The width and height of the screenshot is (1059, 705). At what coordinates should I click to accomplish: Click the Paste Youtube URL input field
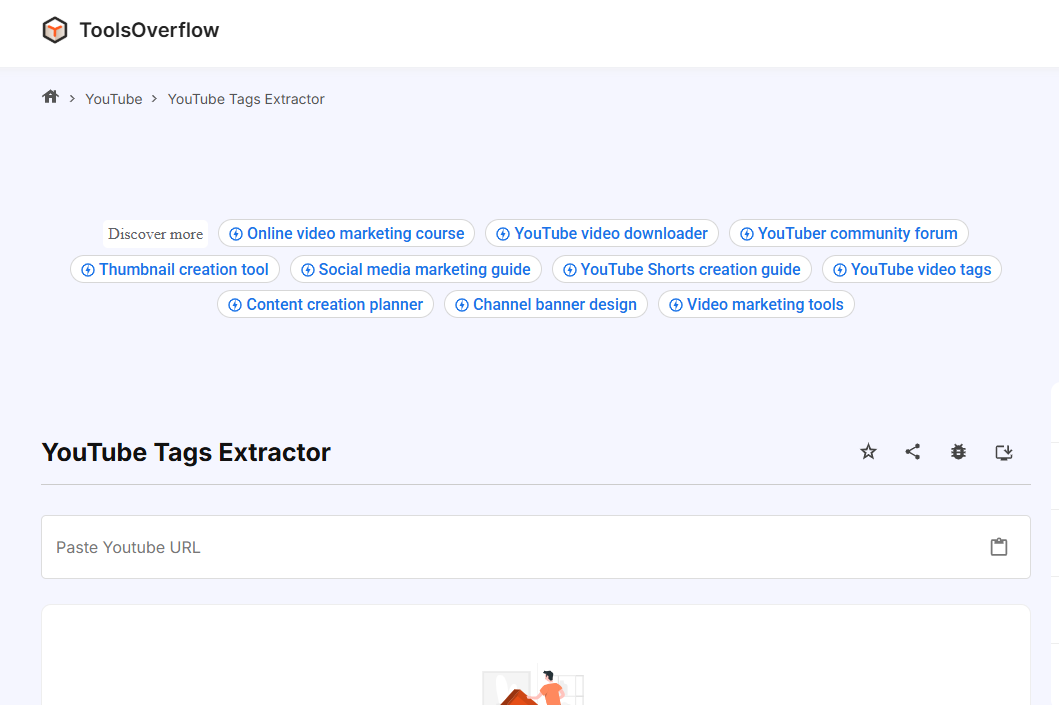pyautogui.click(x=400, y=546)
